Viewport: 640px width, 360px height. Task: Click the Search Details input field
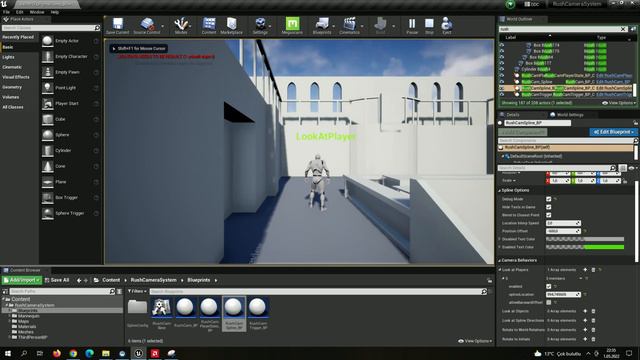557,168
